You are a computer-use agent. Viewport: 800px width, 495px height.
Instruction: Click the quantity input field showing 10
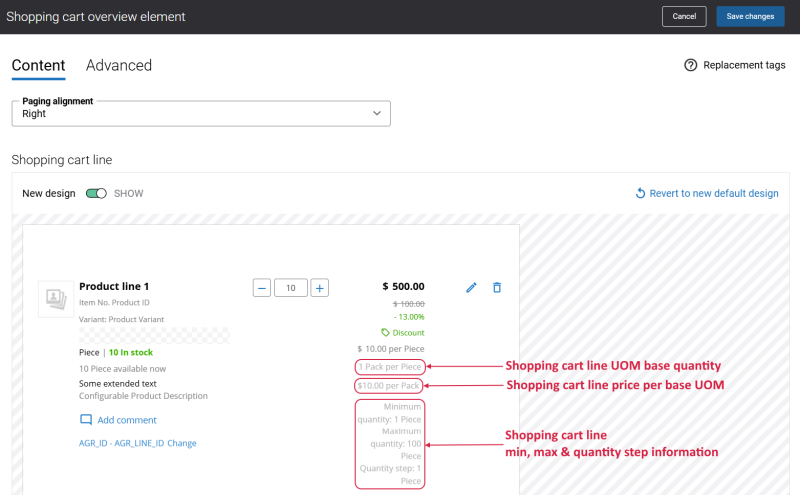coord(291,288)
